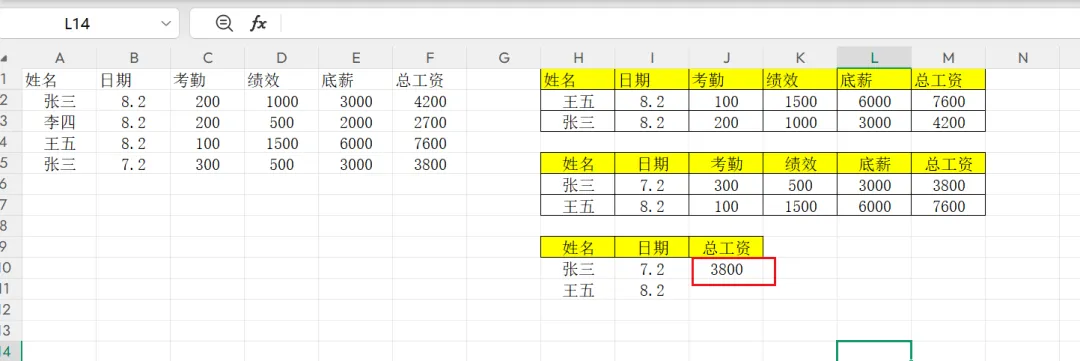Viewport: 1080px width, 361px height.
Task: Click cell A3 containing 李四
Action: [x=59, y=123]
